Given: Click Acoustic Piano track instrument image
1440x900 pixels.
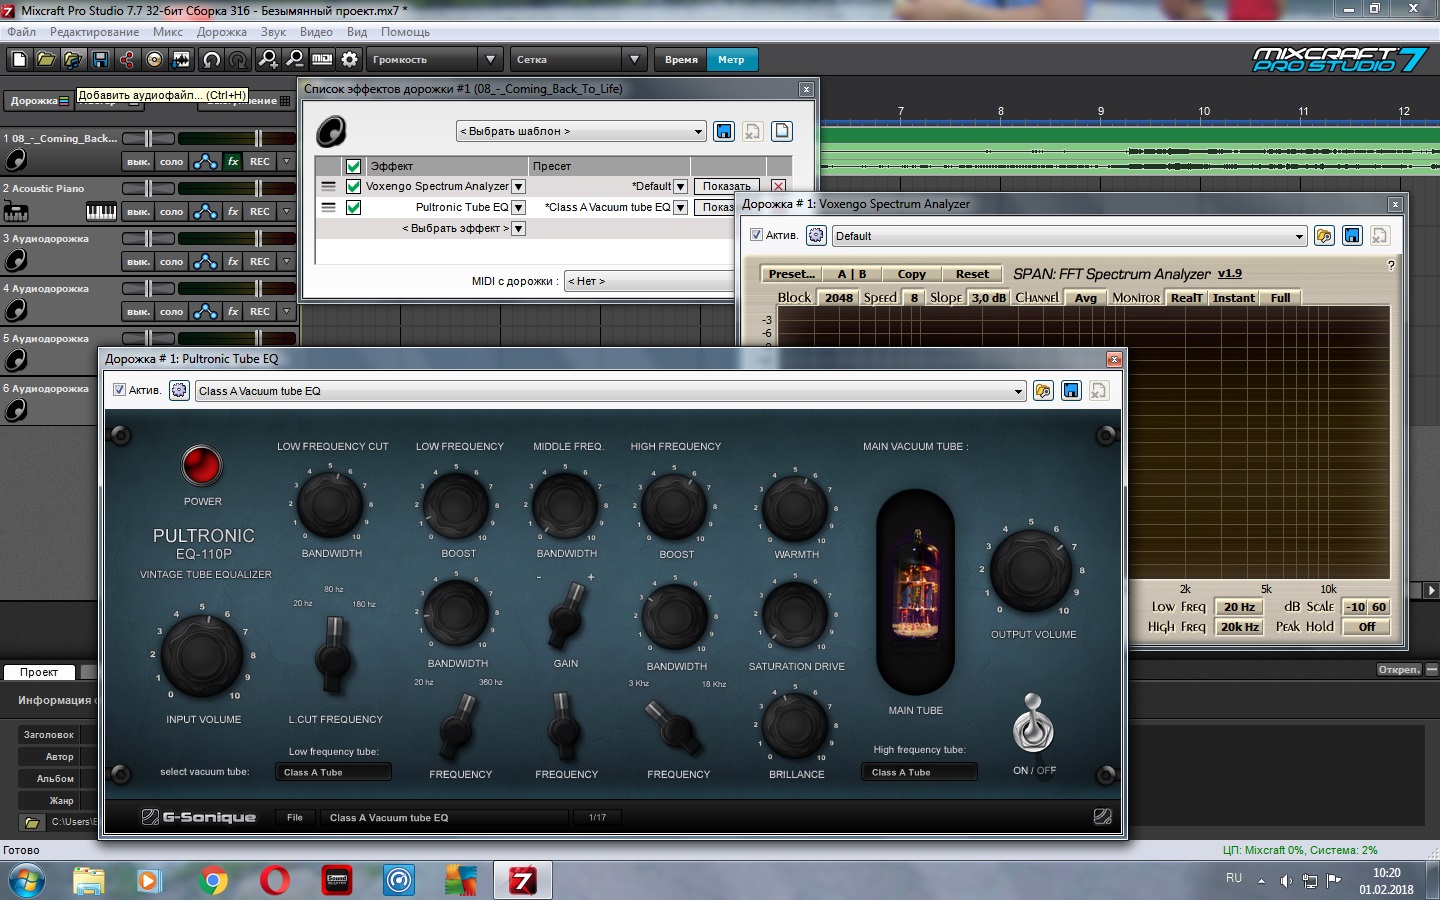Looking at the screenshot, I should (x=16, y=211).
